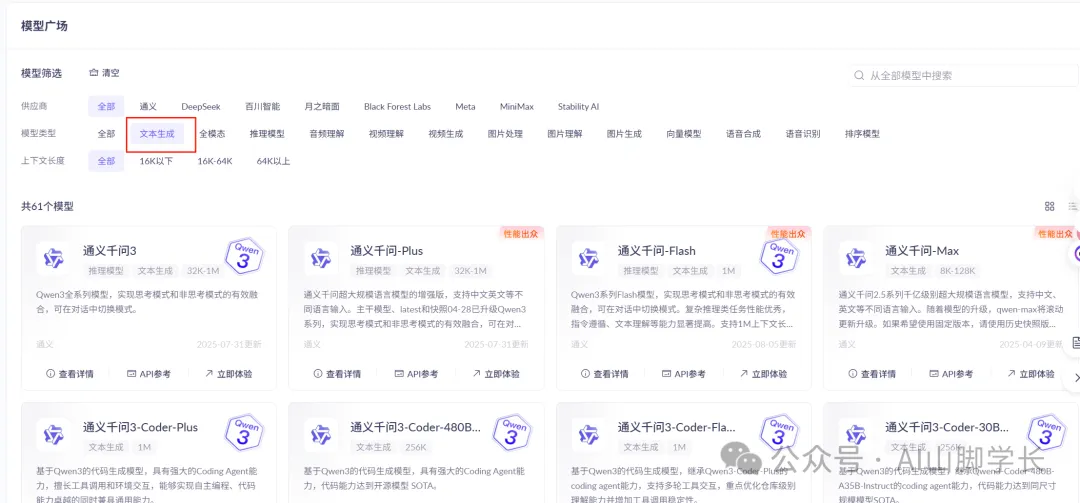Click Qwen3 badge on 通义千问3-Coder-Plus card

point(245,433)
